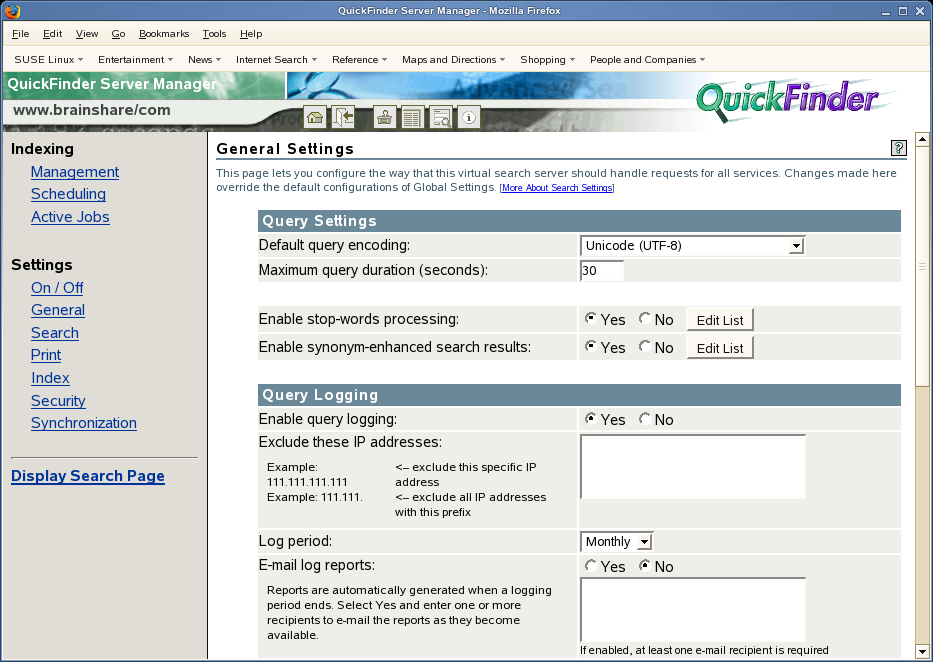Open the Search settings link

[55, 333]
